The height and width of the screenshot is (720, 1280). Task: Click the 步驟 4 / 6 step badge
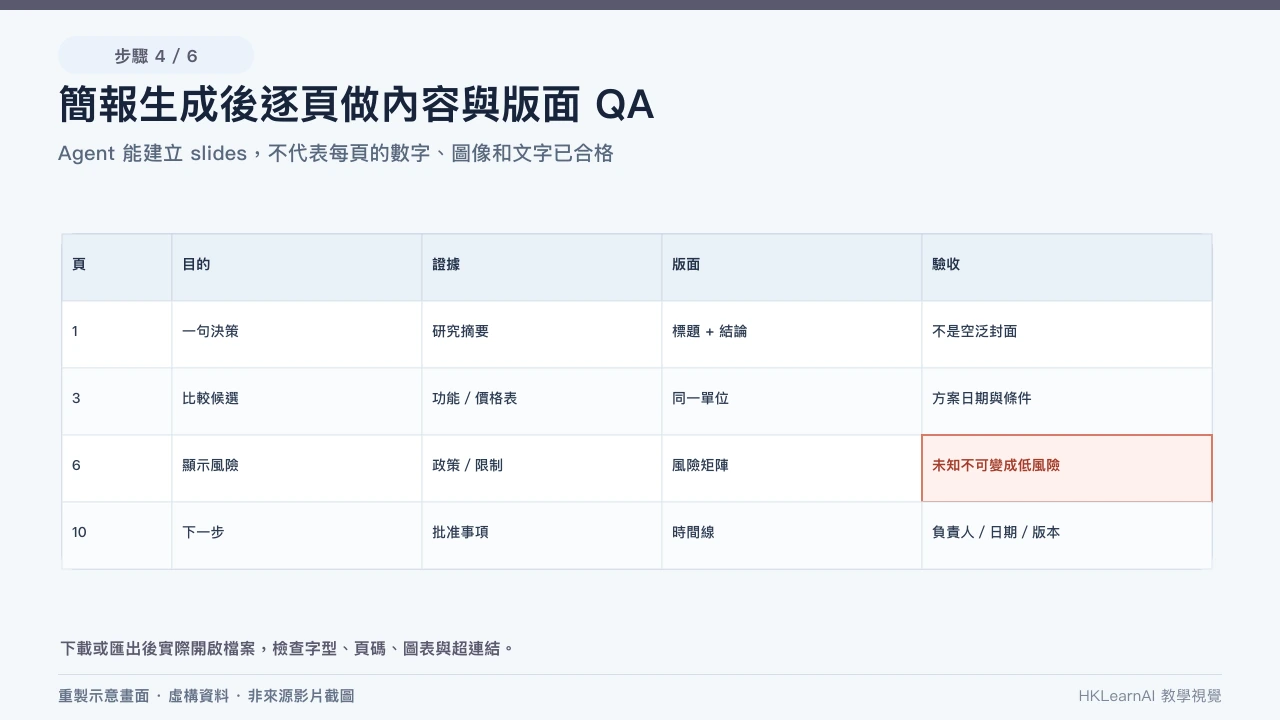click(156, 56)
